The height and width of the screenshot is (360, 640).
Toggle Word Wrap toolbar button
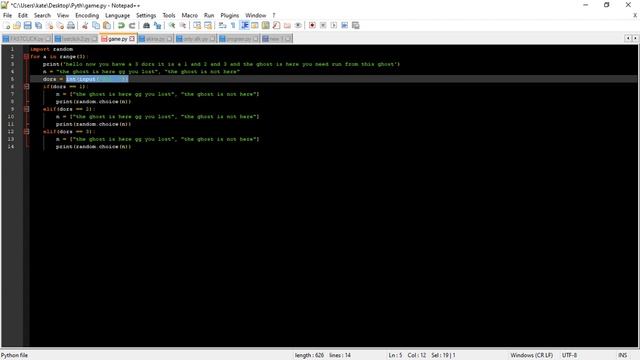tap(222, 25)
